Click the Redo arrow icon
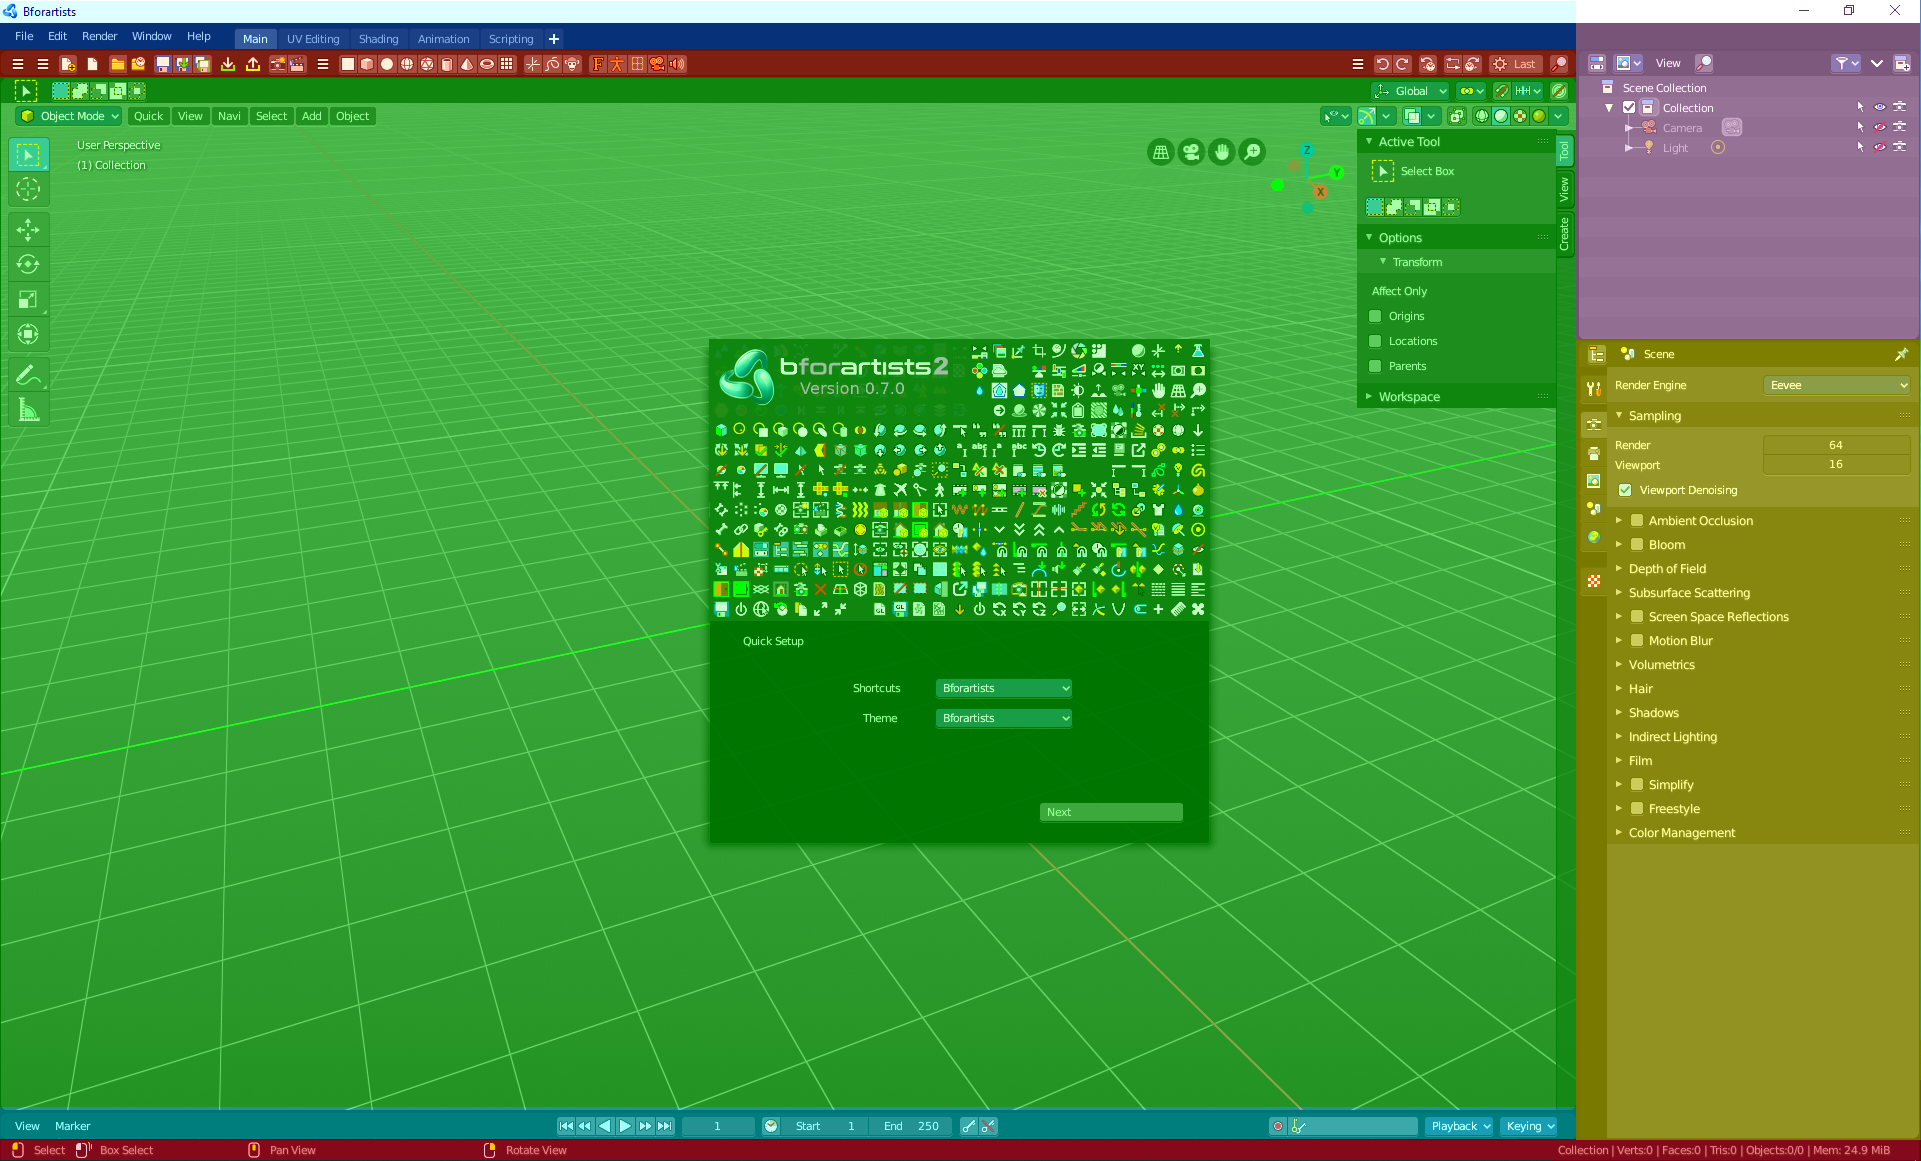Screen dimensions: 1921x1161 click(1402, 64)
